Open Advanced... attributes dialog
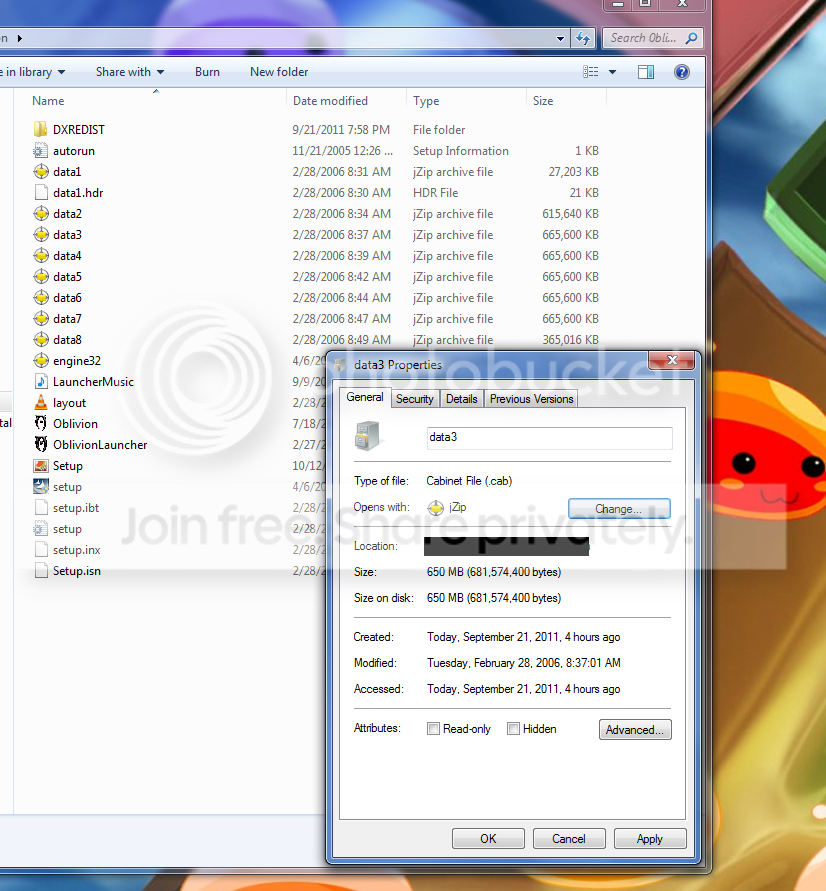The height and width of the screenshot is (891, 826). click(x=635, y=730)
